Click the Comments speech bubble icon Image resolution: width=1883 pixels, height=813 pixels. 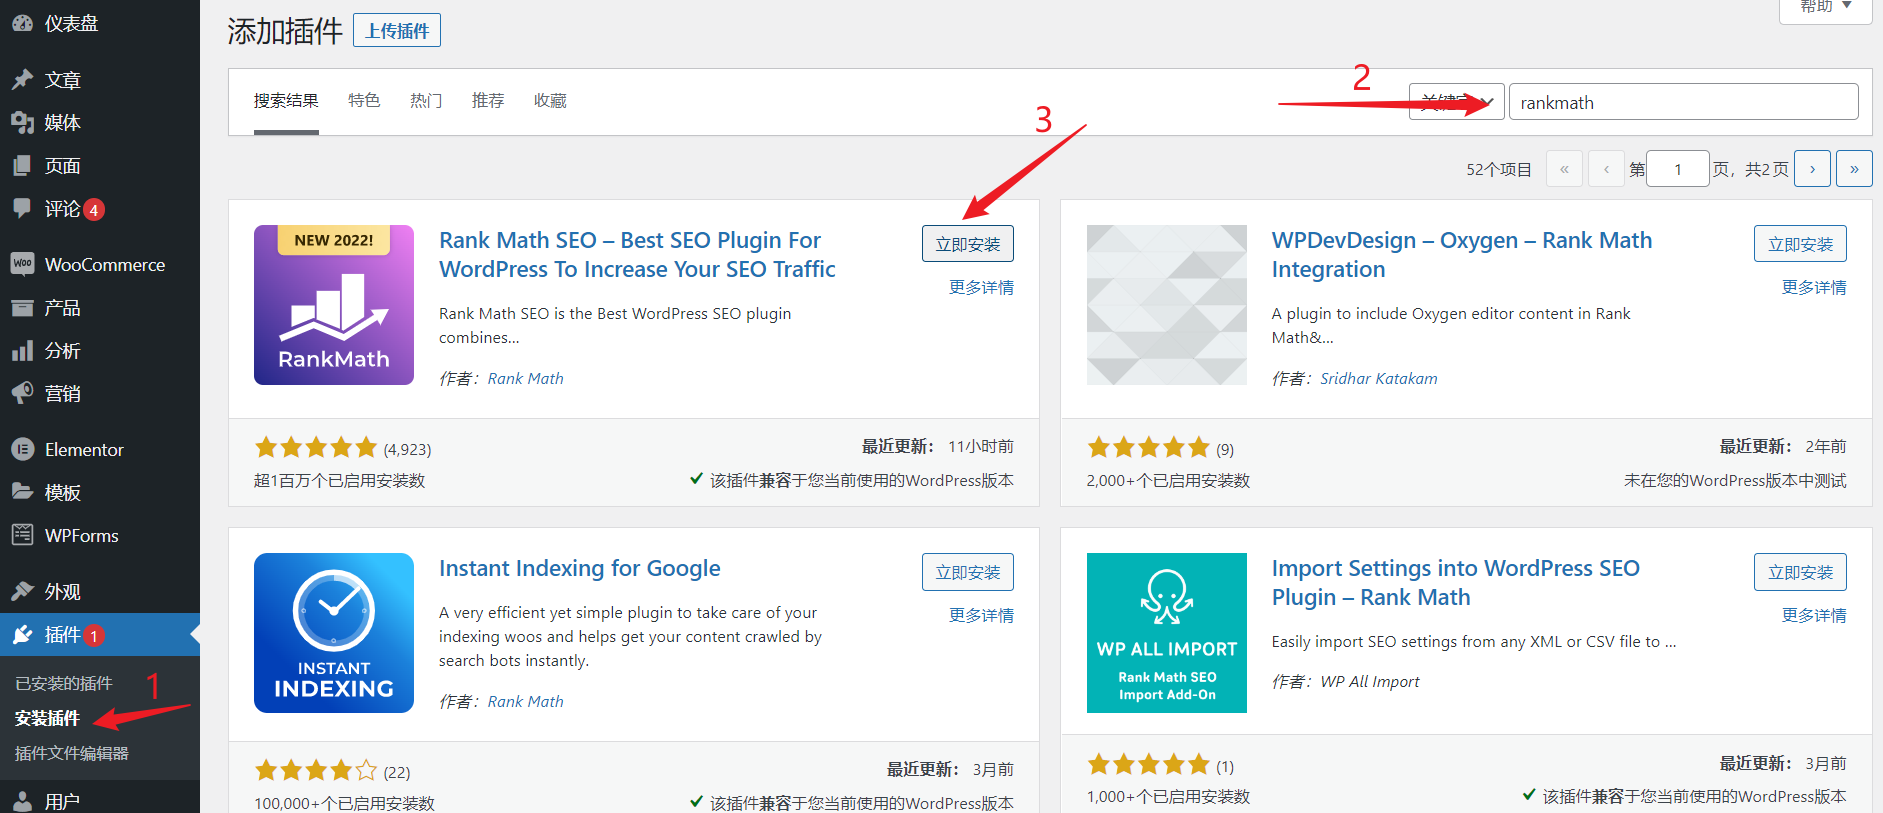(x=22, y=208)
